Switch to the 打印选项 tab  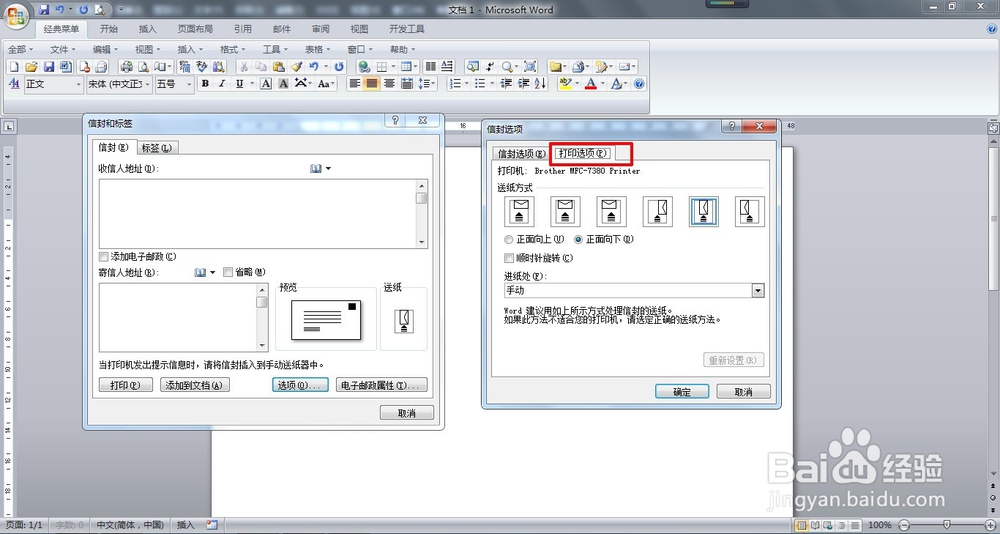coord(584,153)
